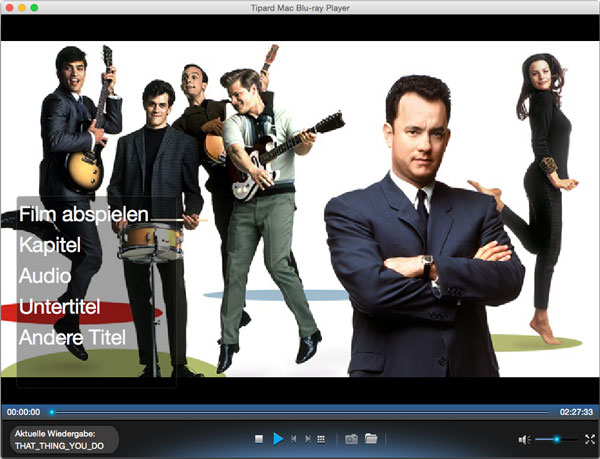The image size is (600, 459).
Task: Click the THAT_THING_YOU_DO disc name
Action: click(x=60, y=446)
